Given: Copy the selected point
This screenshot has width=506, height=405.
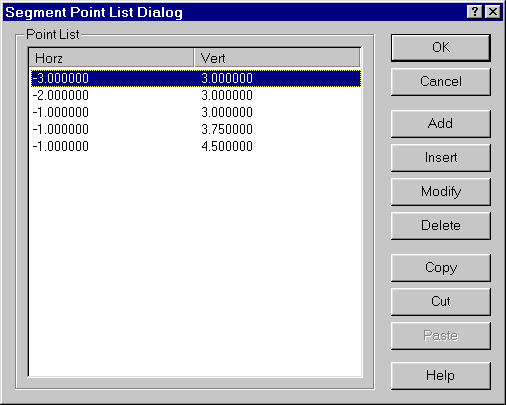Looking at the screenshot, I should coord(441,268).
